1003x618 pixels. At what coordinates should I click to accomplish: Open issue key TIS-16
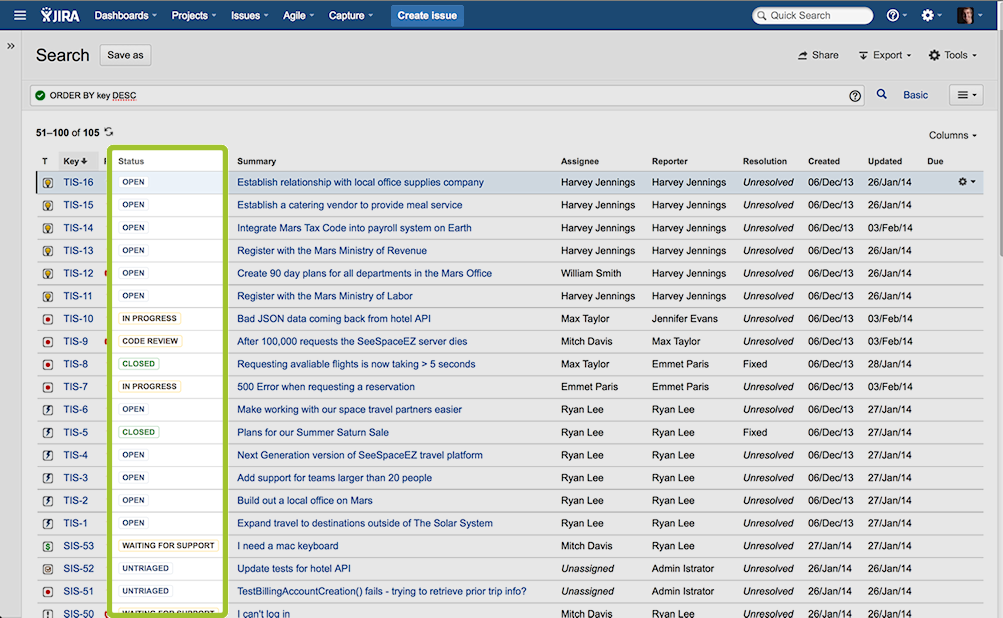78,182
